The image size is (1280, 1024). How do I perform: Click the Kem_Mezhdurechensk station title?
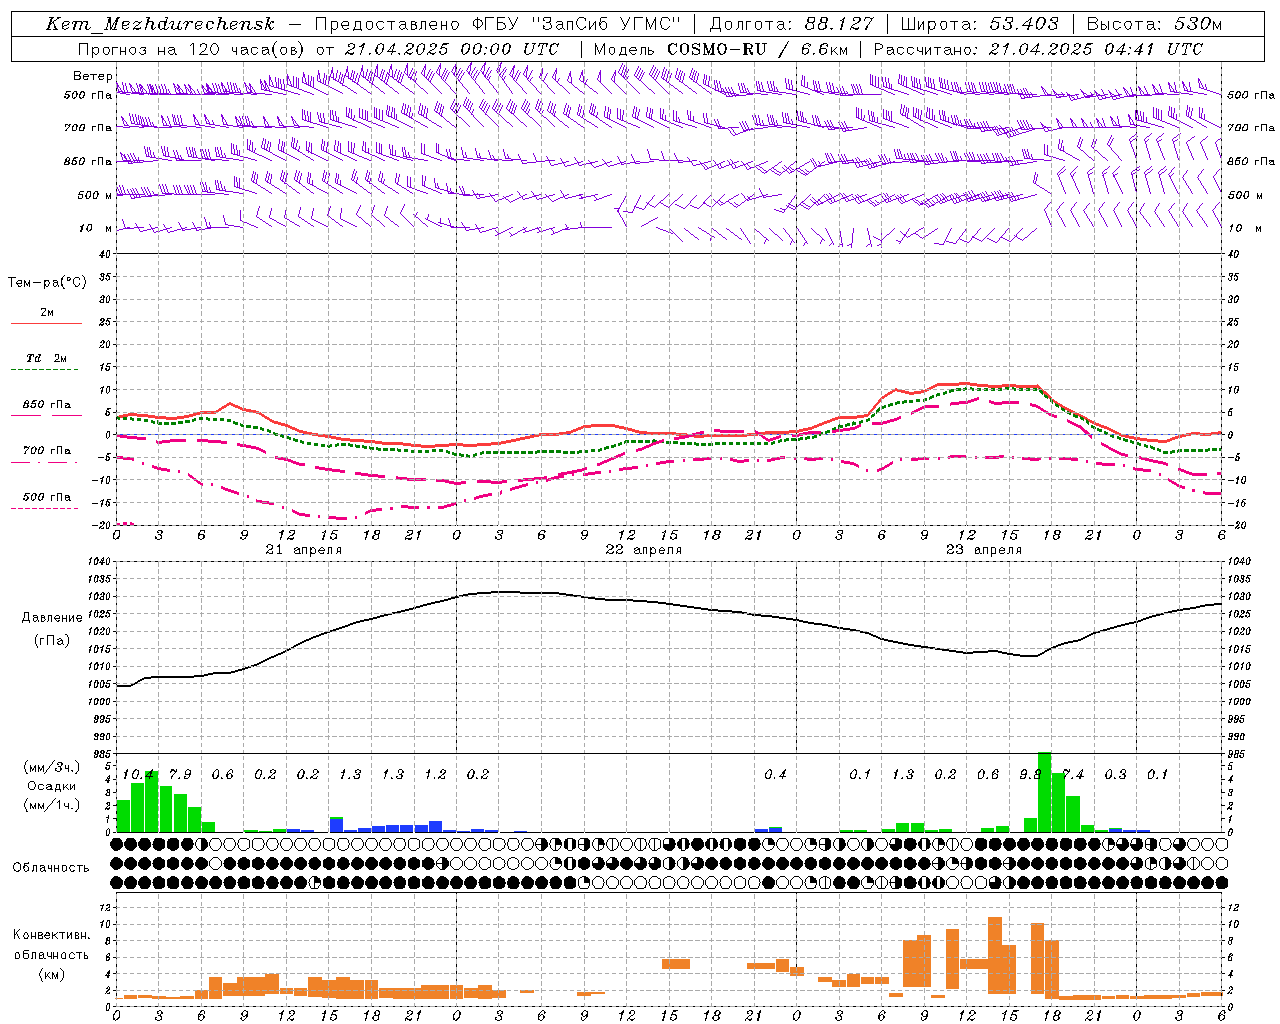tap(160, 24)
